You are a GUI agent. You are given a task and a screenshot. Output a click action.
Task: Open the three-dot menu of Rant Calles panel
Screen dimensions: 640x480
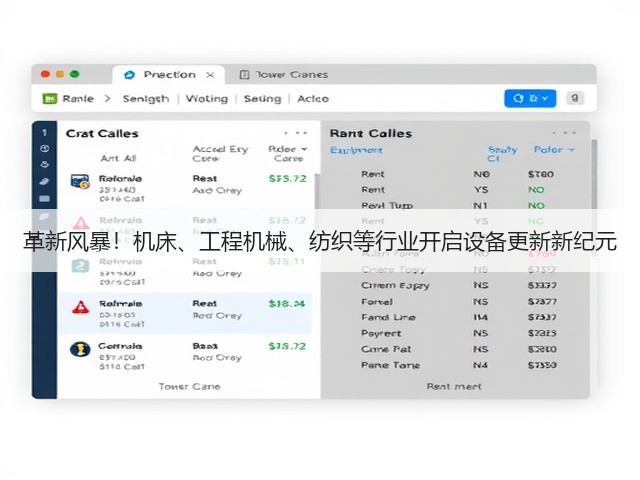(x=564, y=133)
